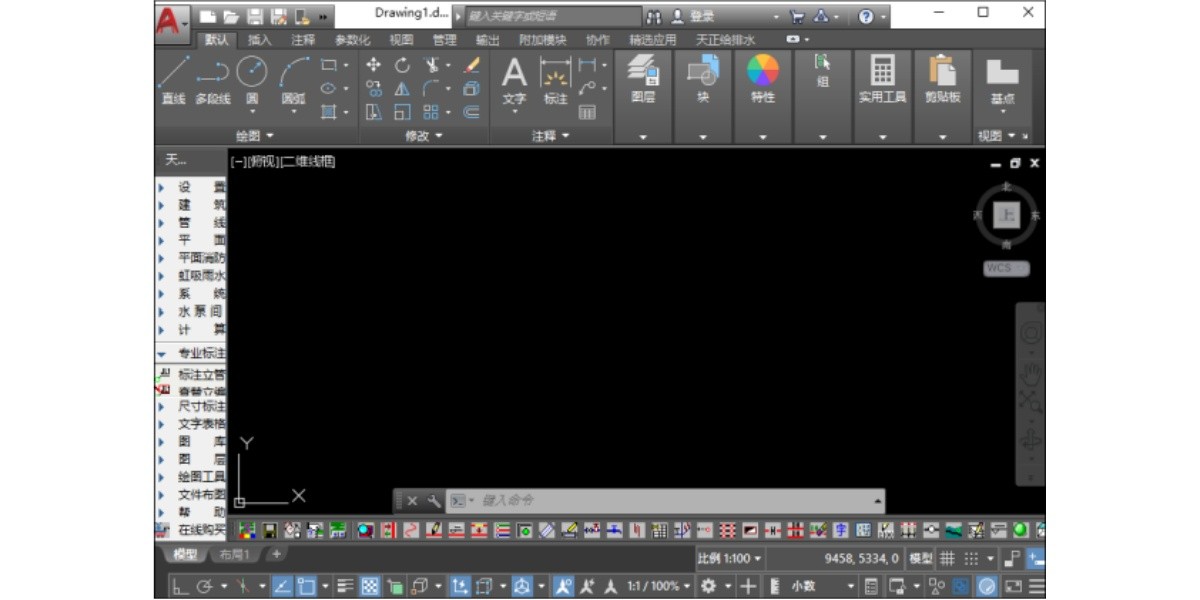This screenshot has width=1200, height=600.
Task: Add a new layout with plus tab
Action: coord(276,554)
